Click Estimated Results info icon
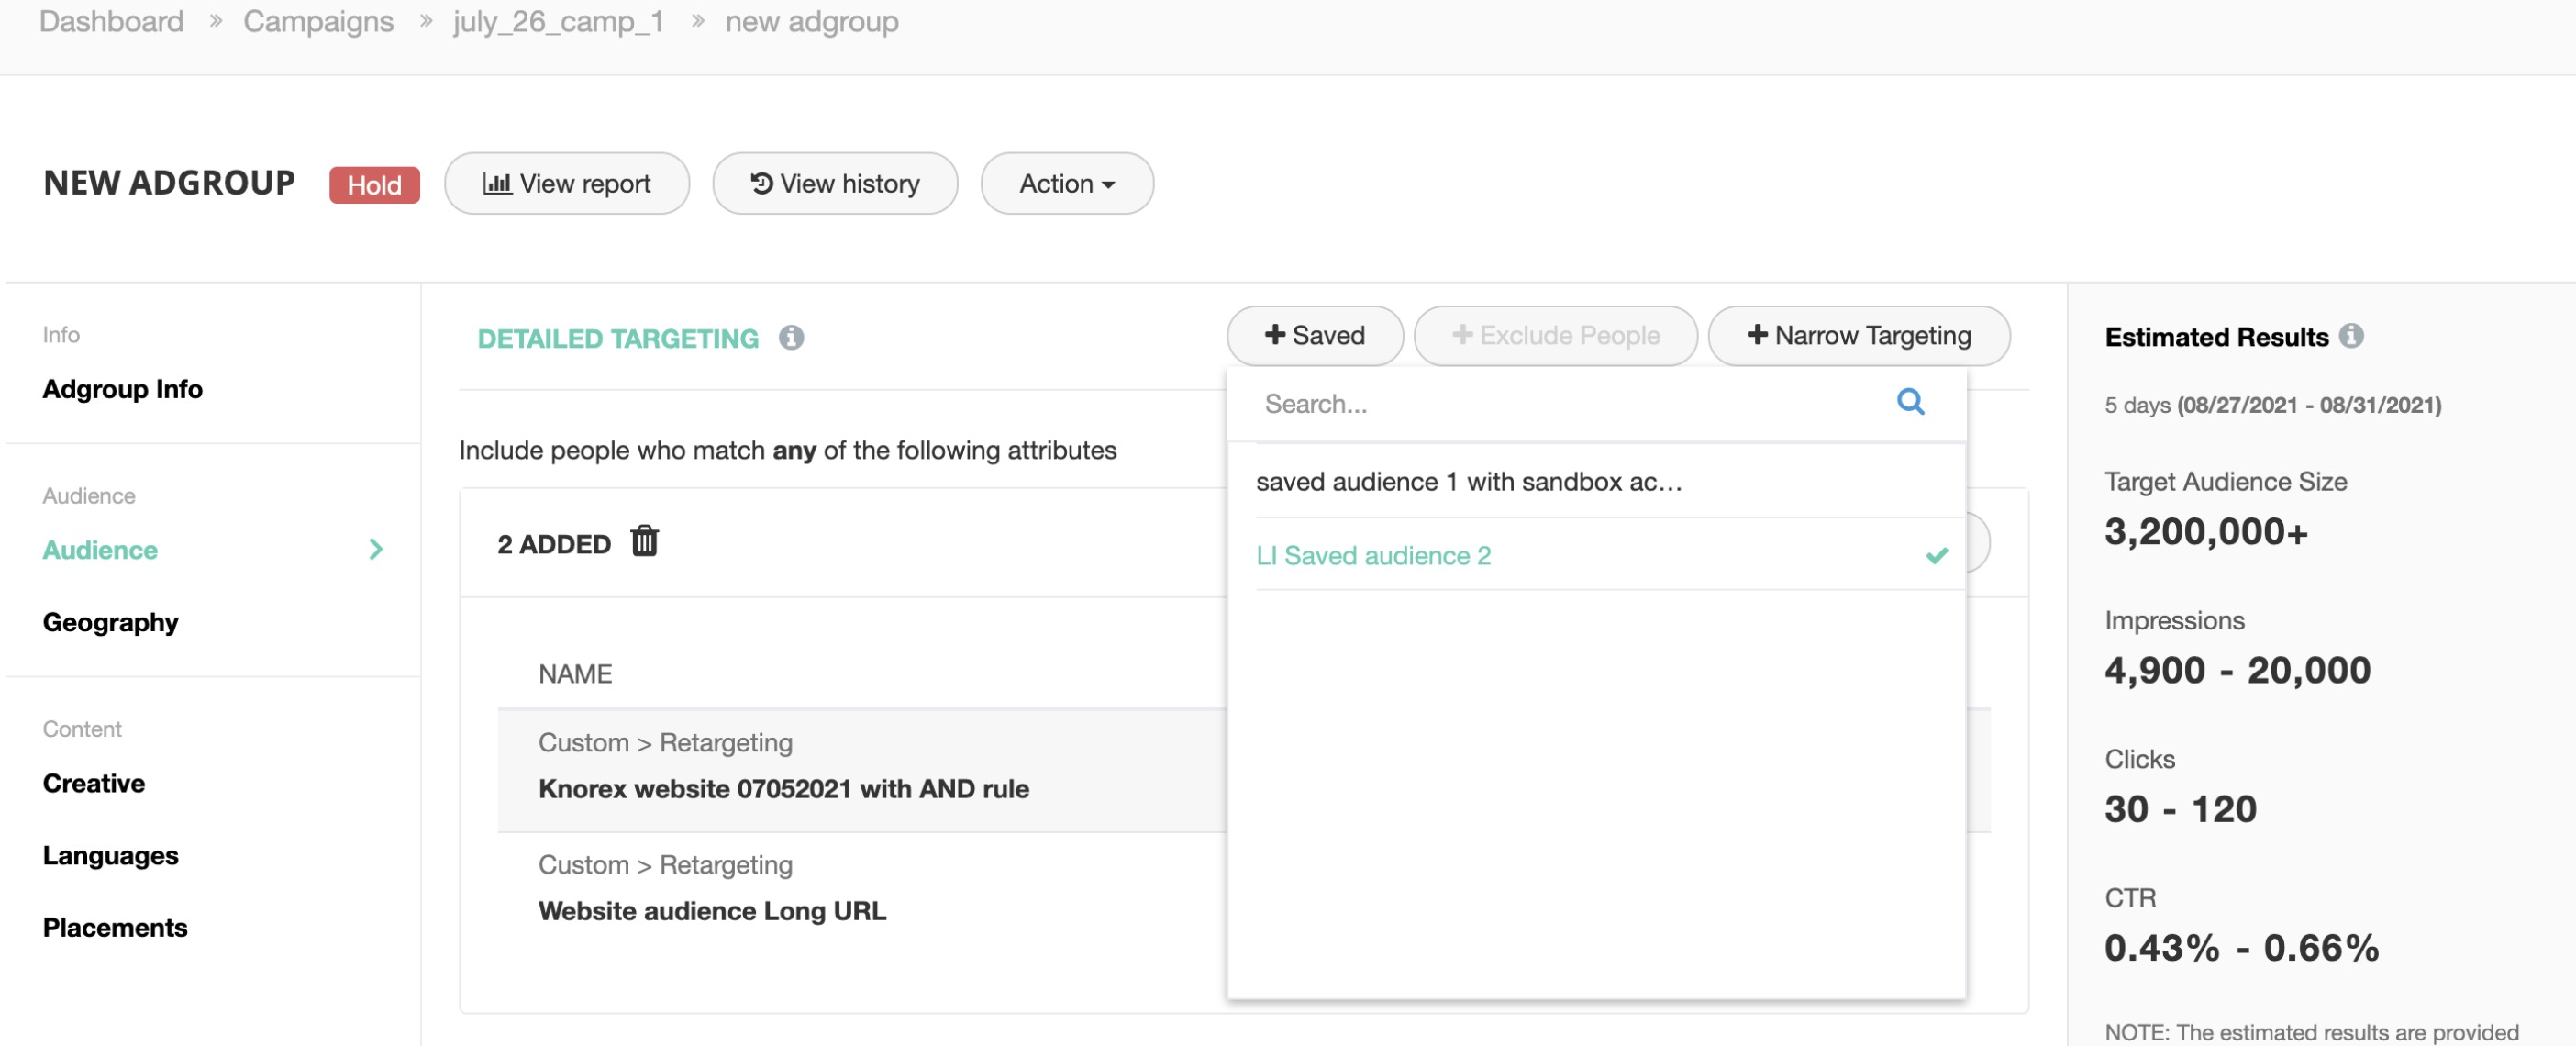This screenshot has width=2576, height=1046. click(2351, 336)
